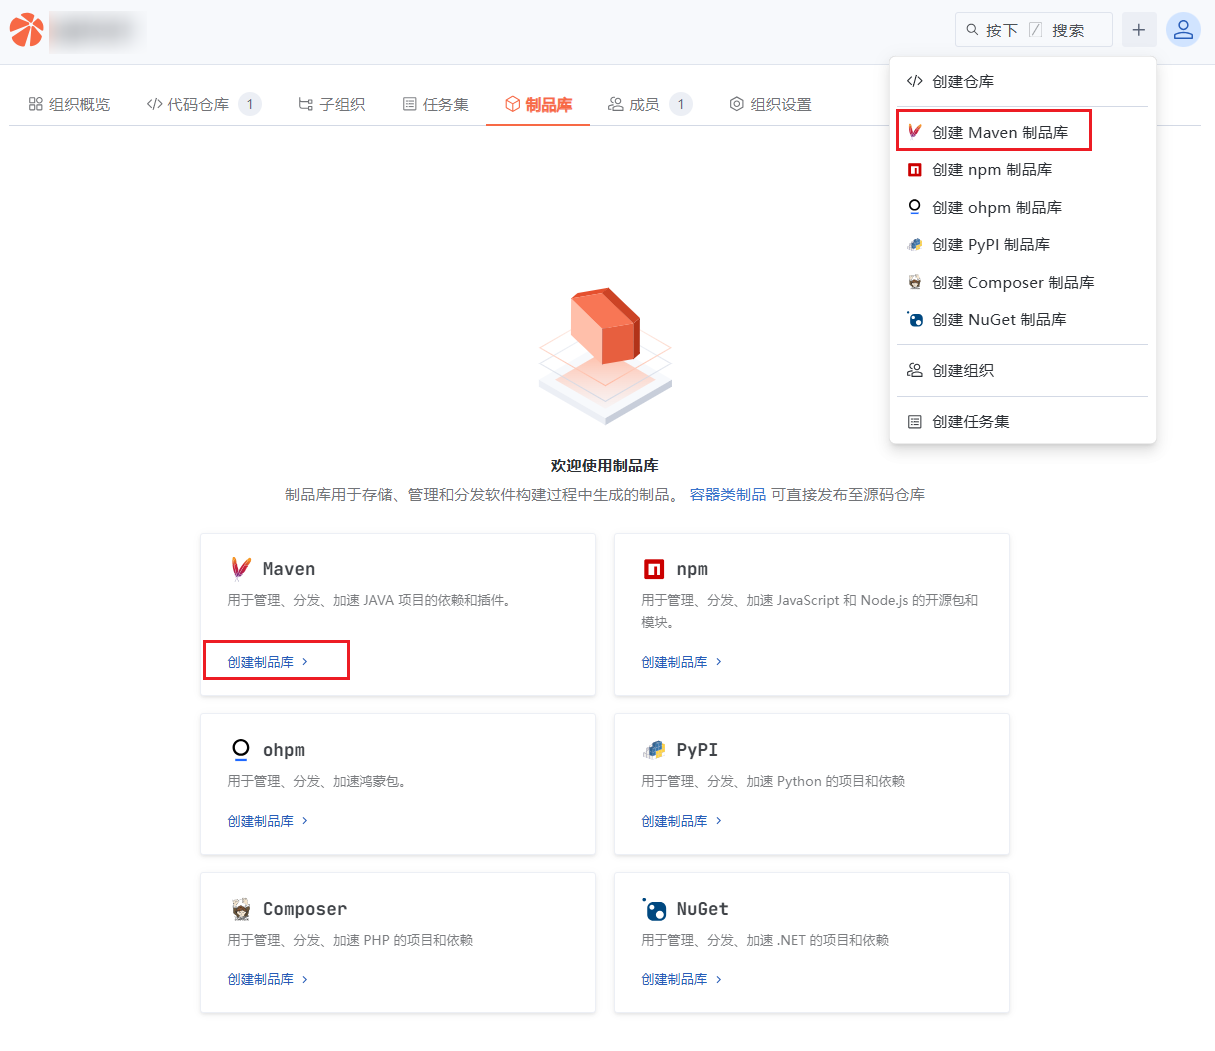
Task: Click the Composer icon in dropdown menu
Action: 914,282
